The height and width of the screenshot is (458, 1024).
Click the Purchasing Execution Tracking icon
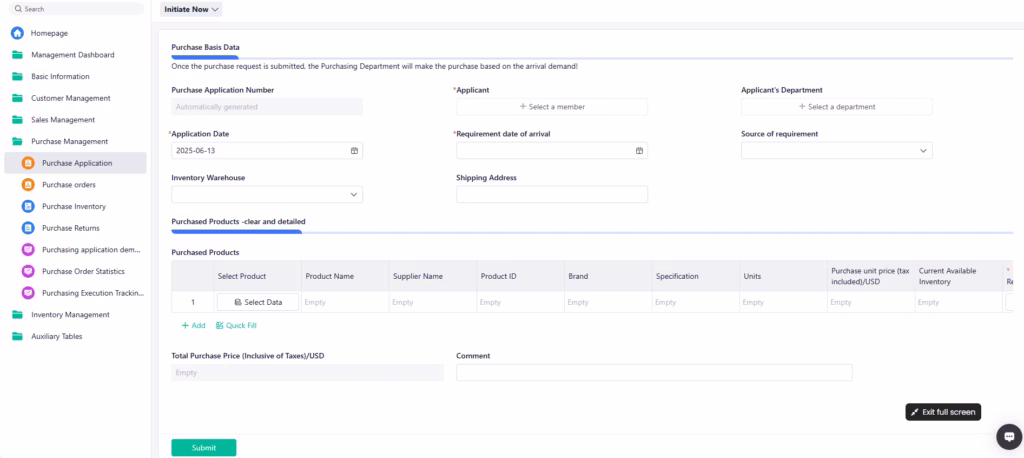point(28,293)
